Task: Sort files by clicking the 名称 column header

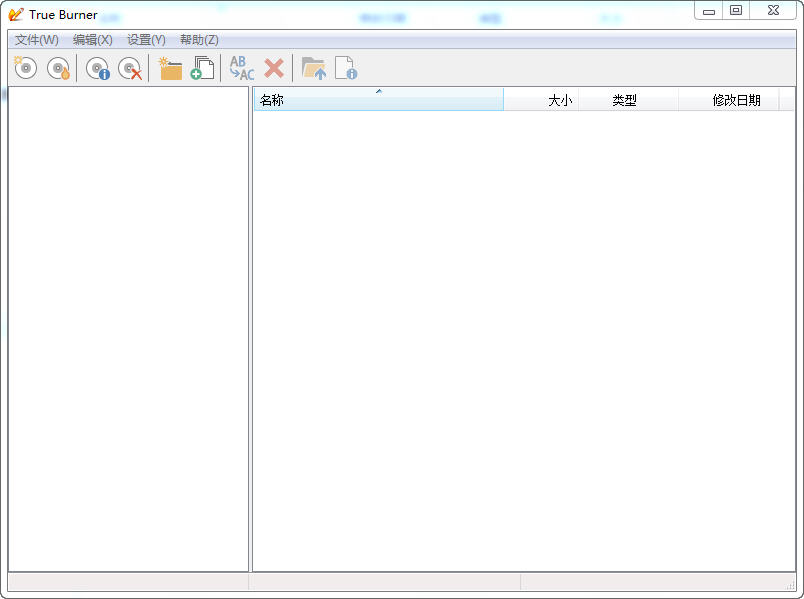Action: 270,99
